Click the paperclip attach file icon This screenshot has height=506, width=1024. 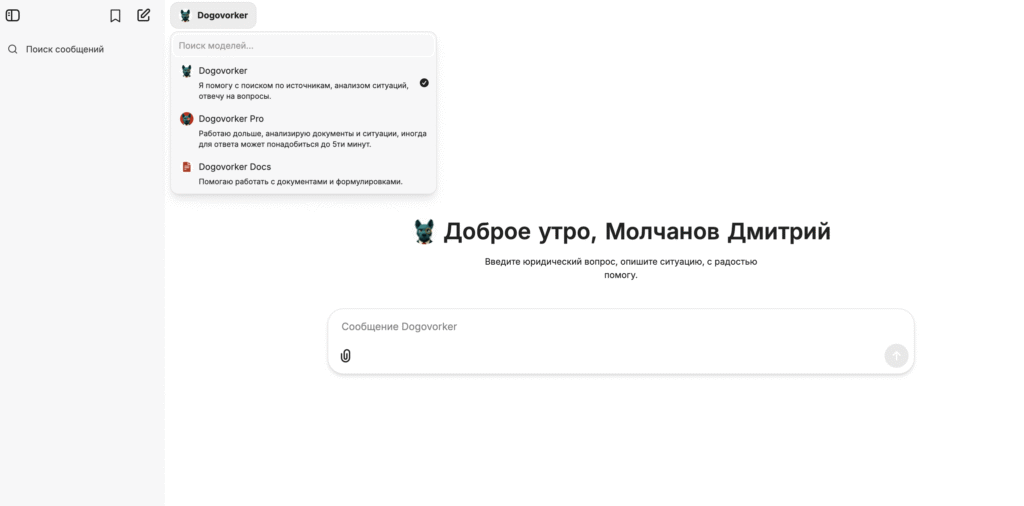346,355
